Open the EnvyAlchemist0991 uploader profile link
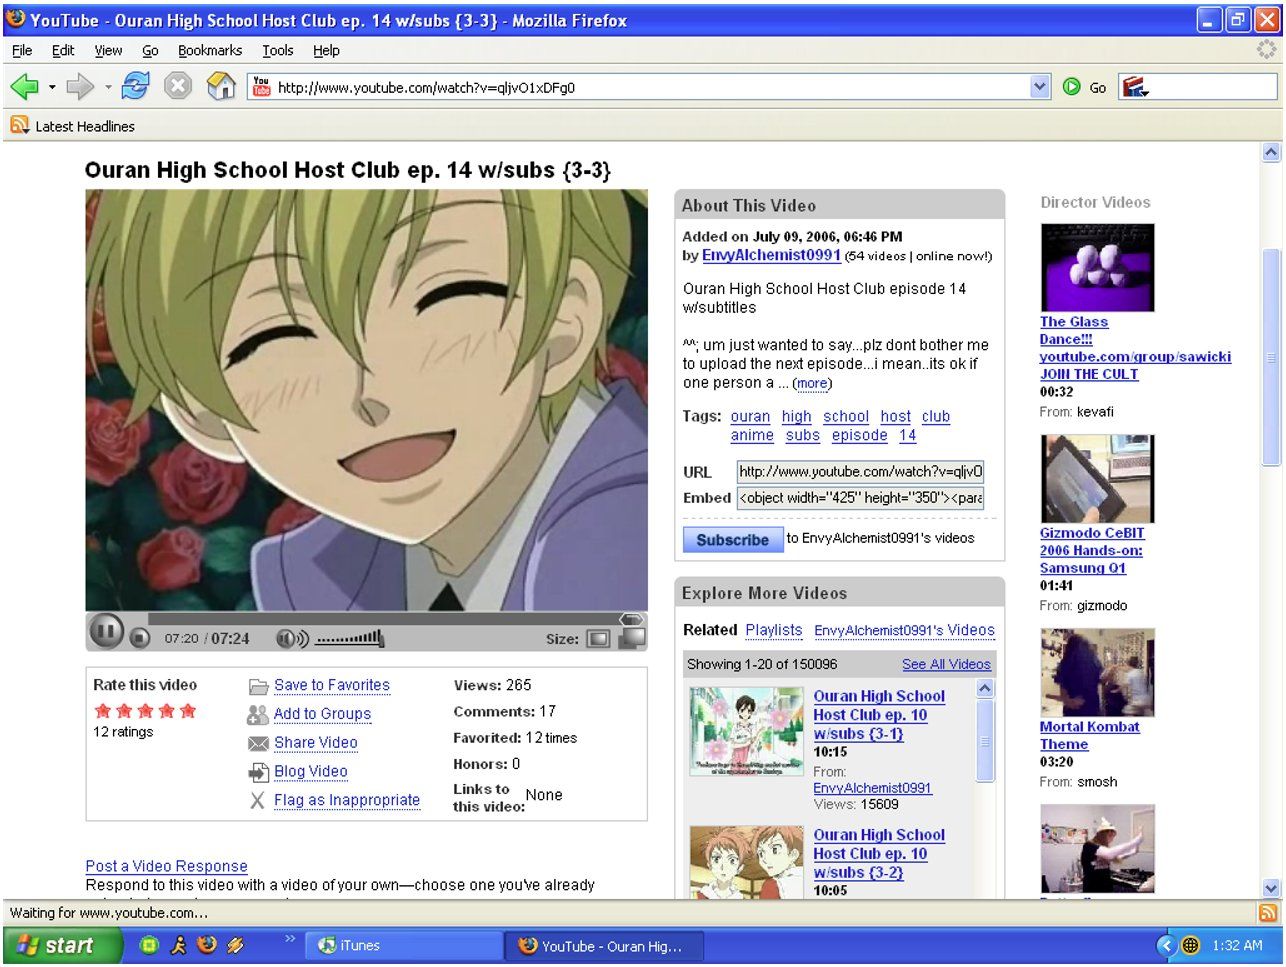 (771, 255)
